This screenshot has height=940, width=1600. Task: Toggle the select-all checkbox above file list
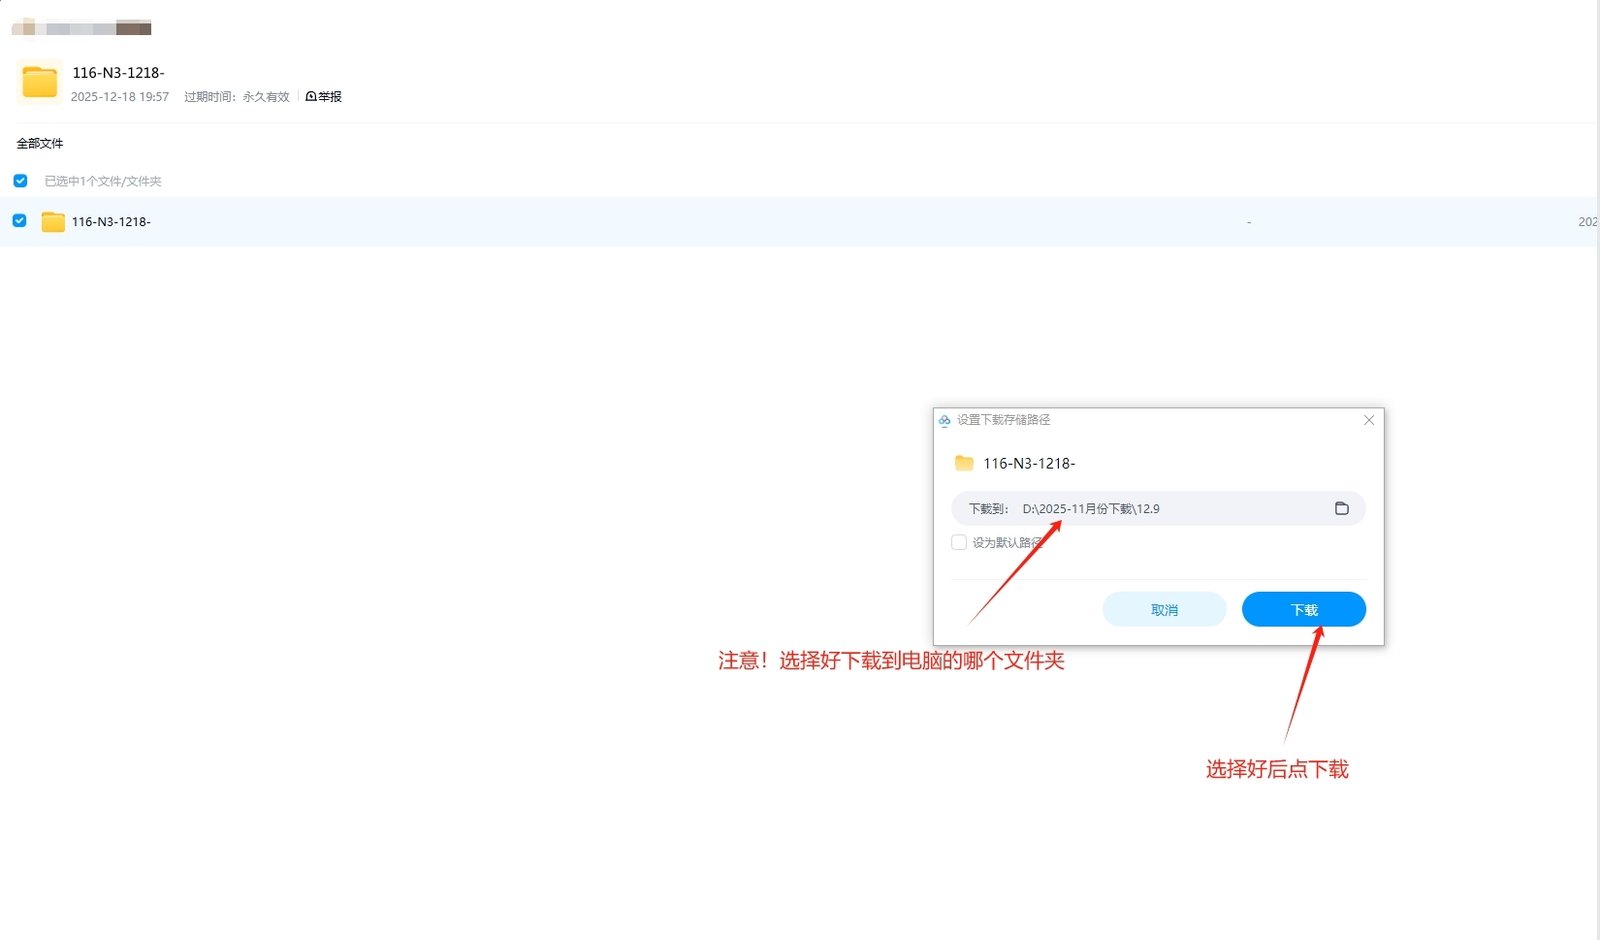coord(20,181)
